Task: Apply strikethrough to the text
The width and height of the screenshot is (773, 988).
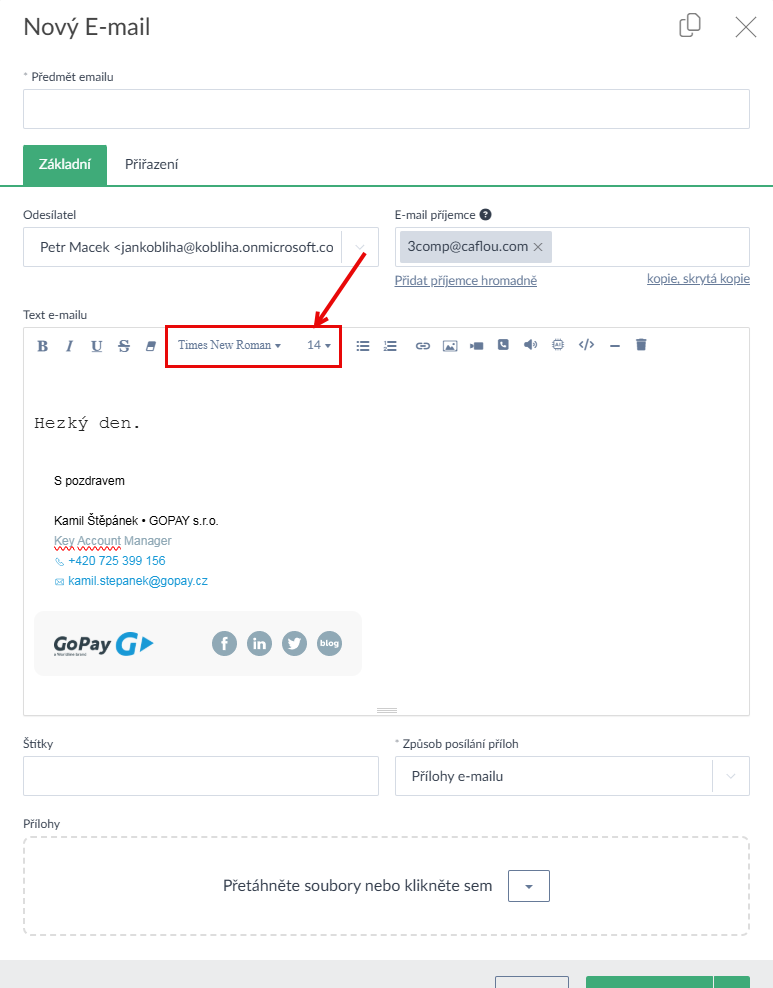Action: point(123,346)
